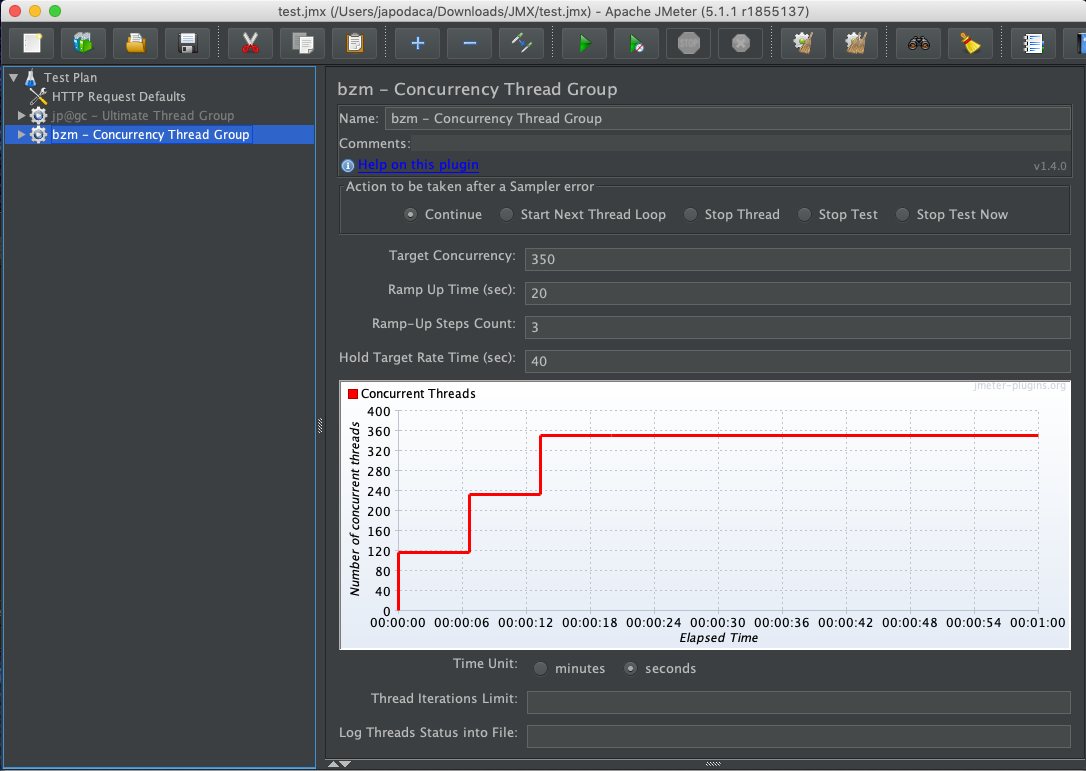Click the Stop test icon
Screen dimensions: 1086x771
(x=688, y=43)
